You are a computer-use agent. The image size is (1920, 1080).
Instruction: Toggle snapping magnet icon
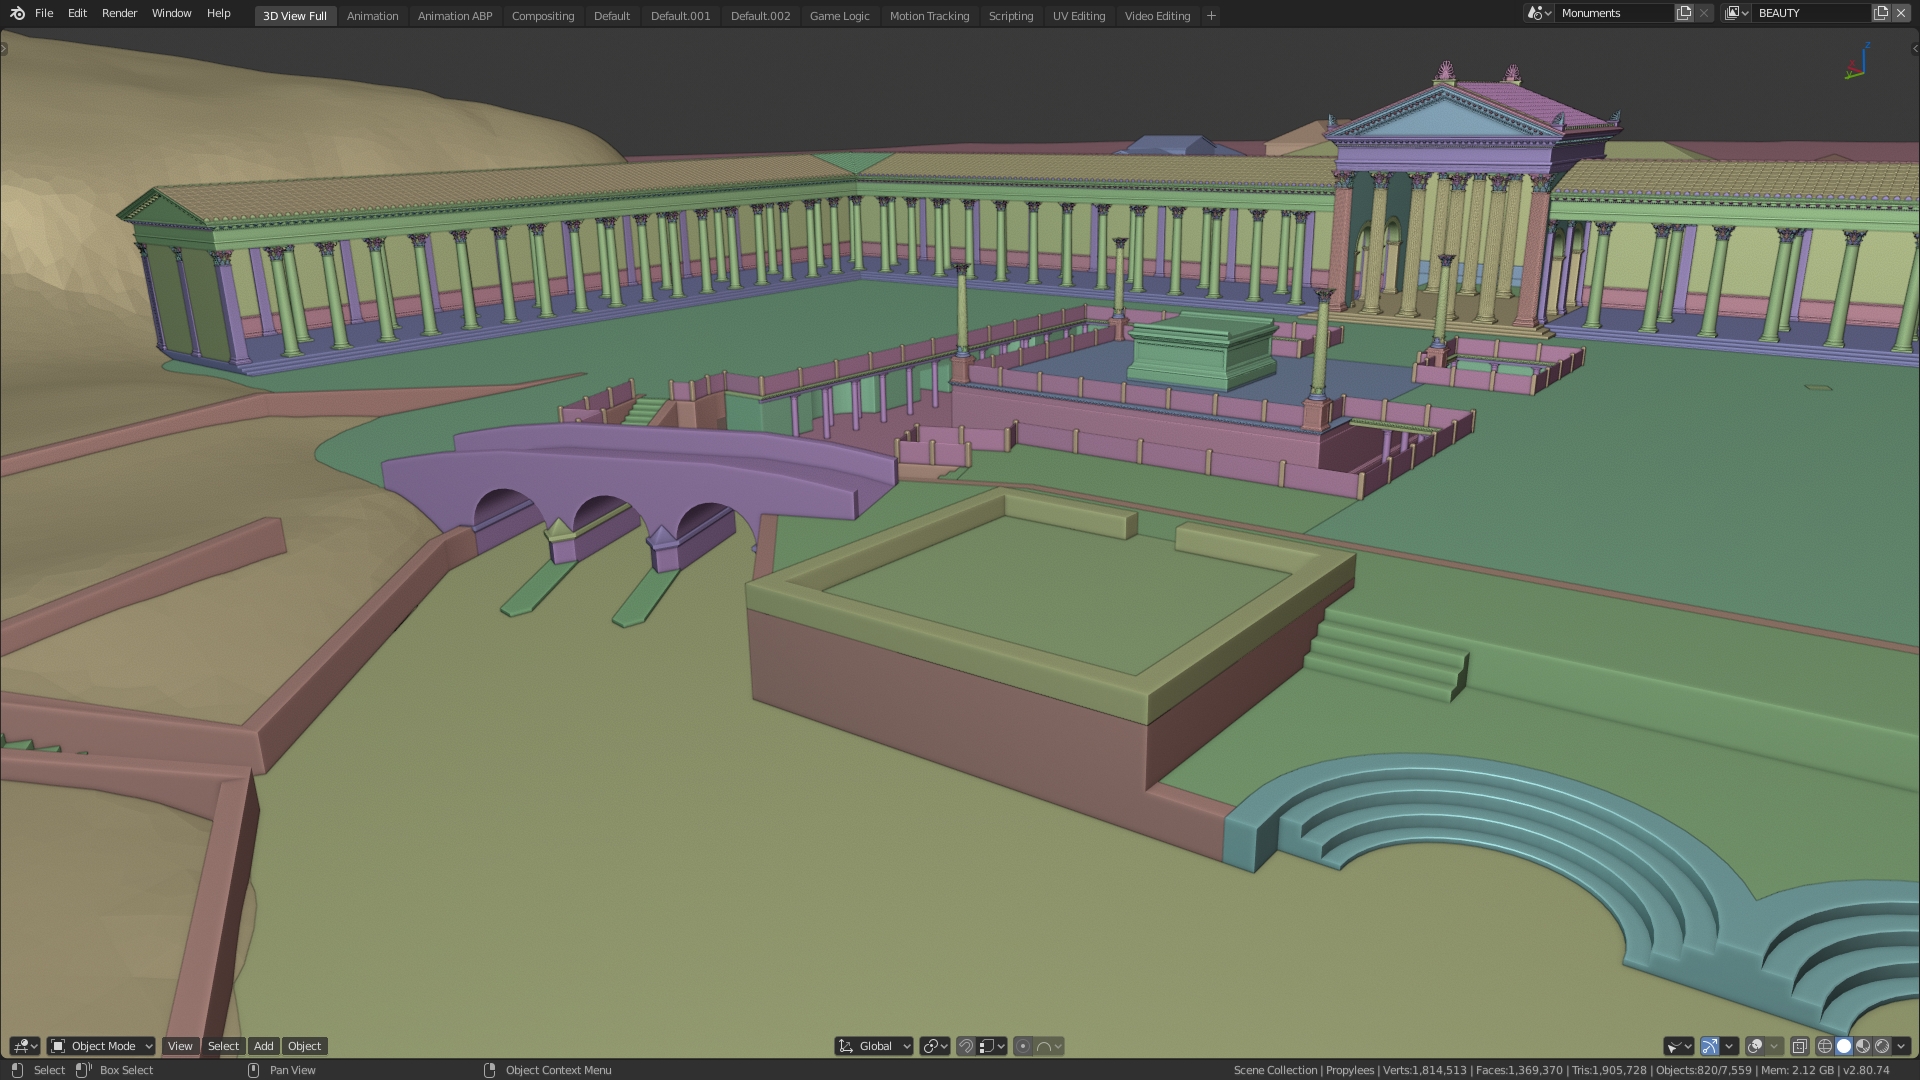coord(966,1046)
